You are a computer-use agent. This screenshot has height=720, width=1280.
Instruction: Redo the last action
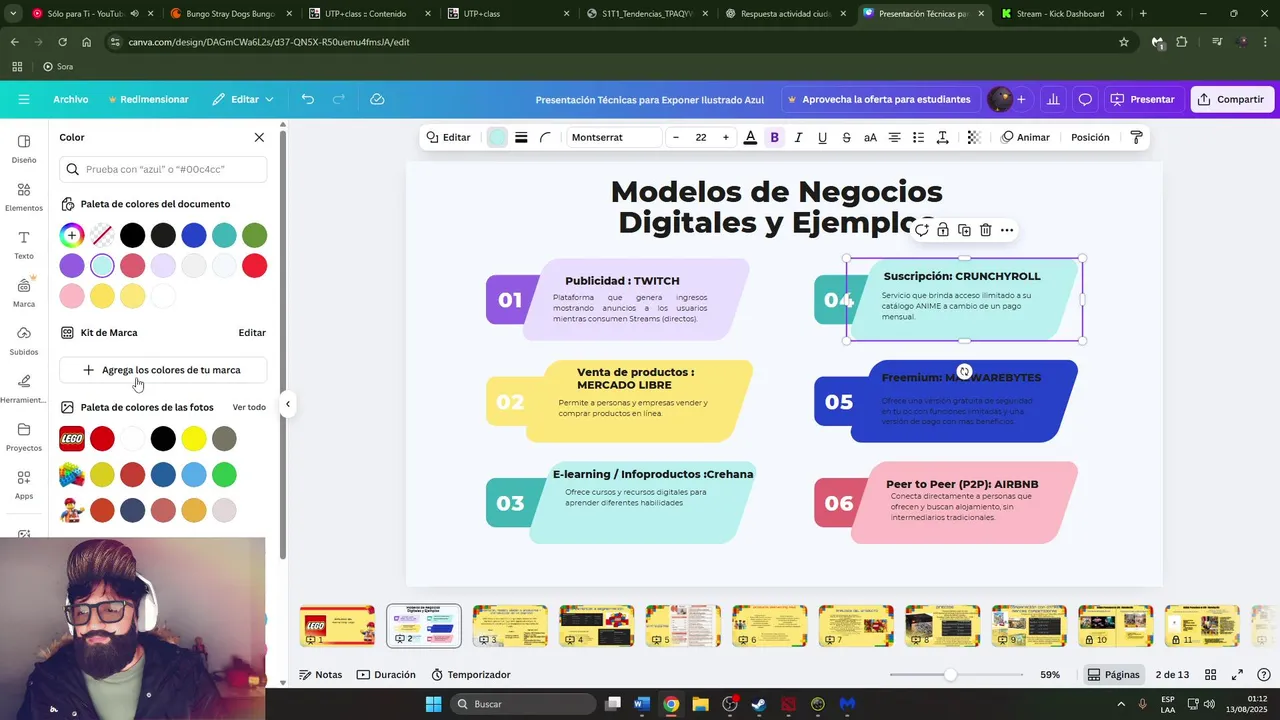coord(339,99)
